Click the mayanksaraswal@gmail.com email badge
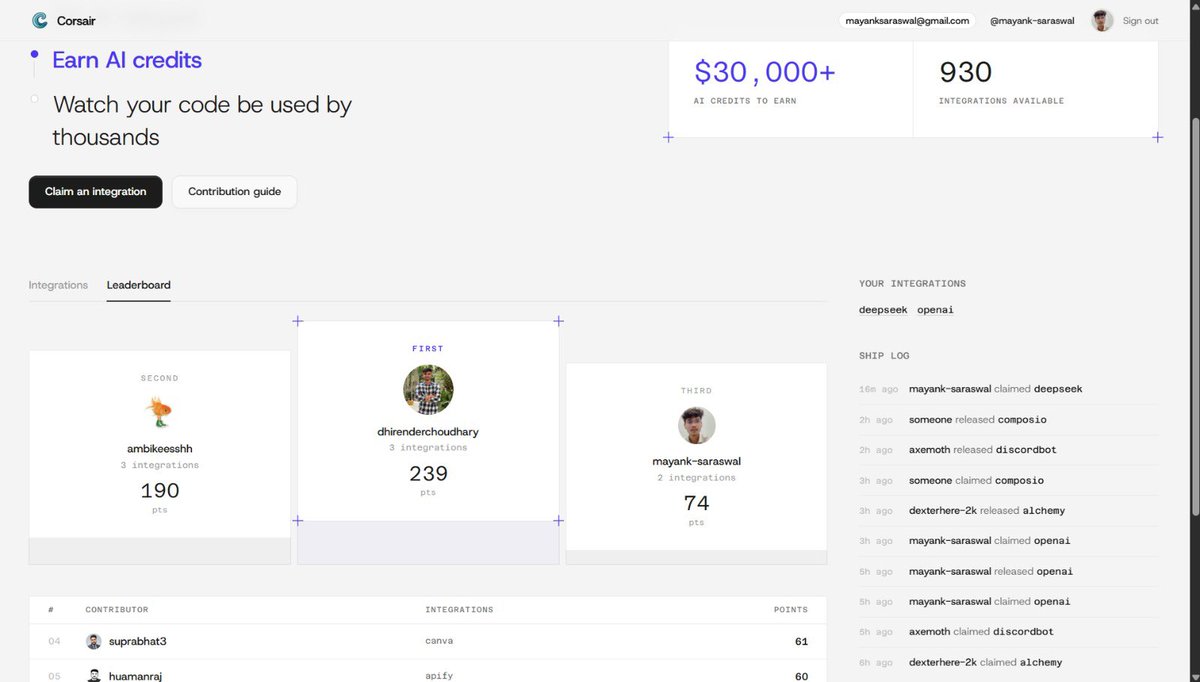This screenshot has height=682, width=1200. (908, 20)
